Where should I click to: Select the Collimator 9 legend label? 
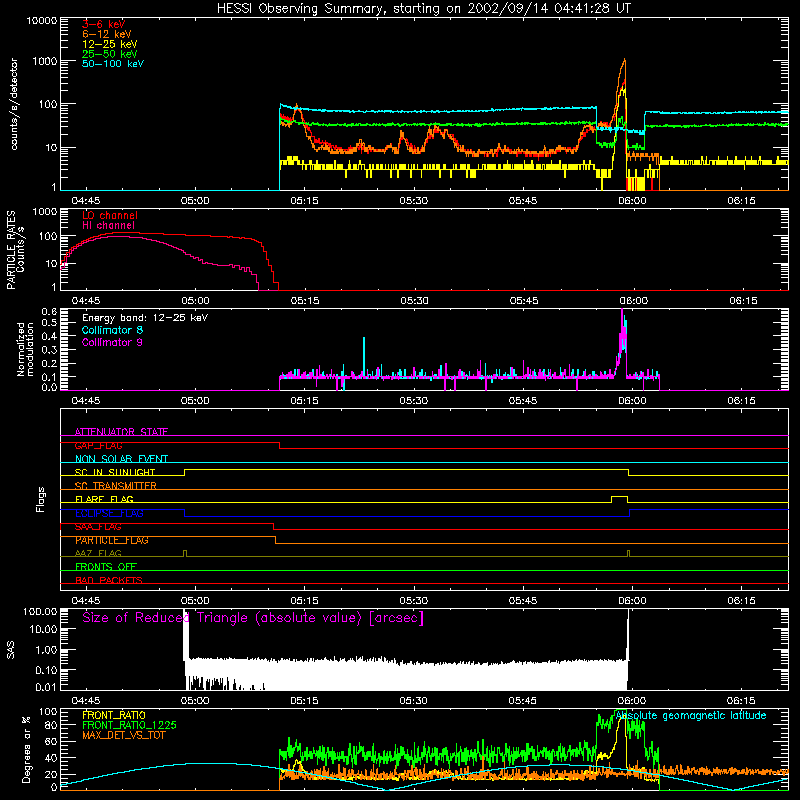(x=112, y=342)
